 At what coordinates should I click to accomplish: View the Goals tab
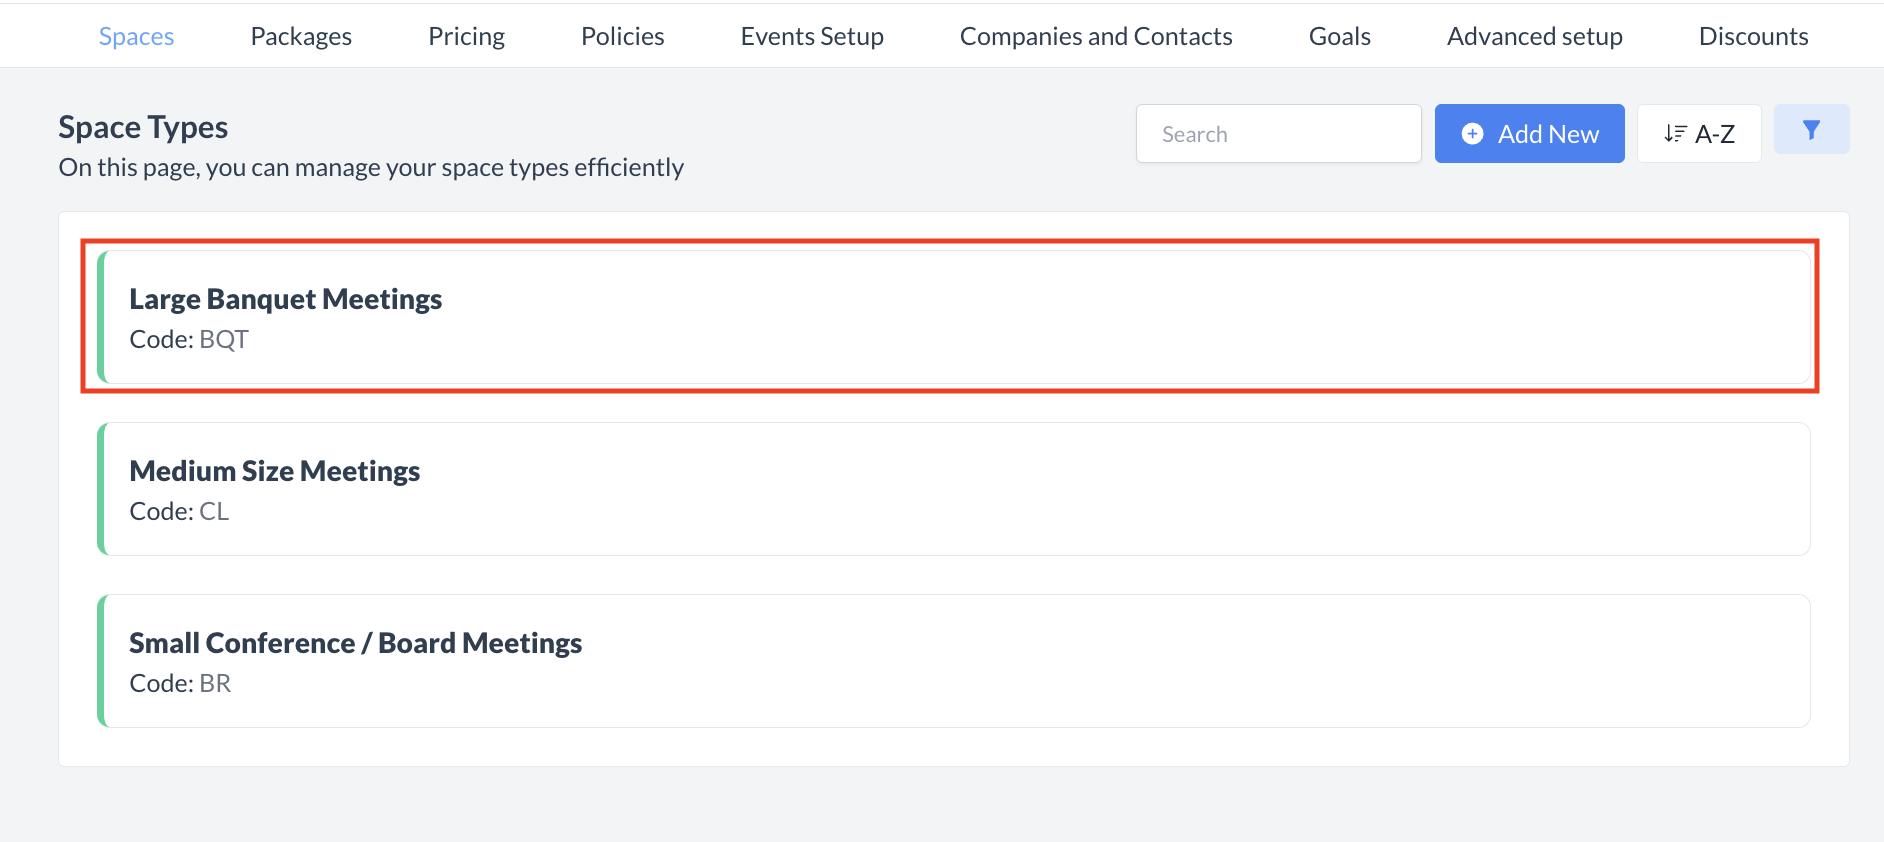coord(1339,36)
